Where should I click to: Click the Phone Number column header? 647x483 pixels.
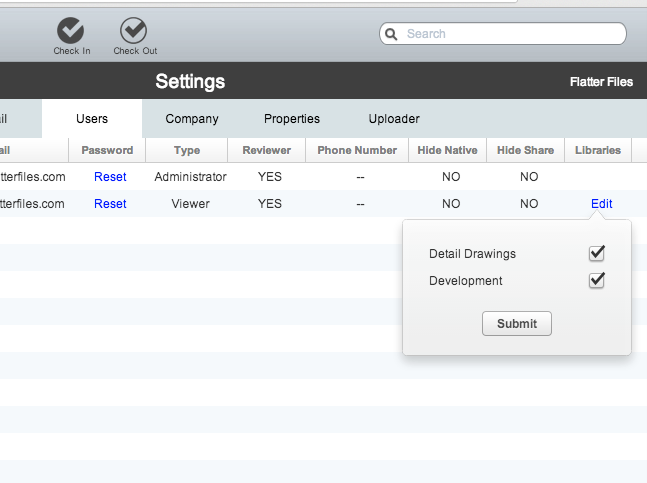coord(357,151)
